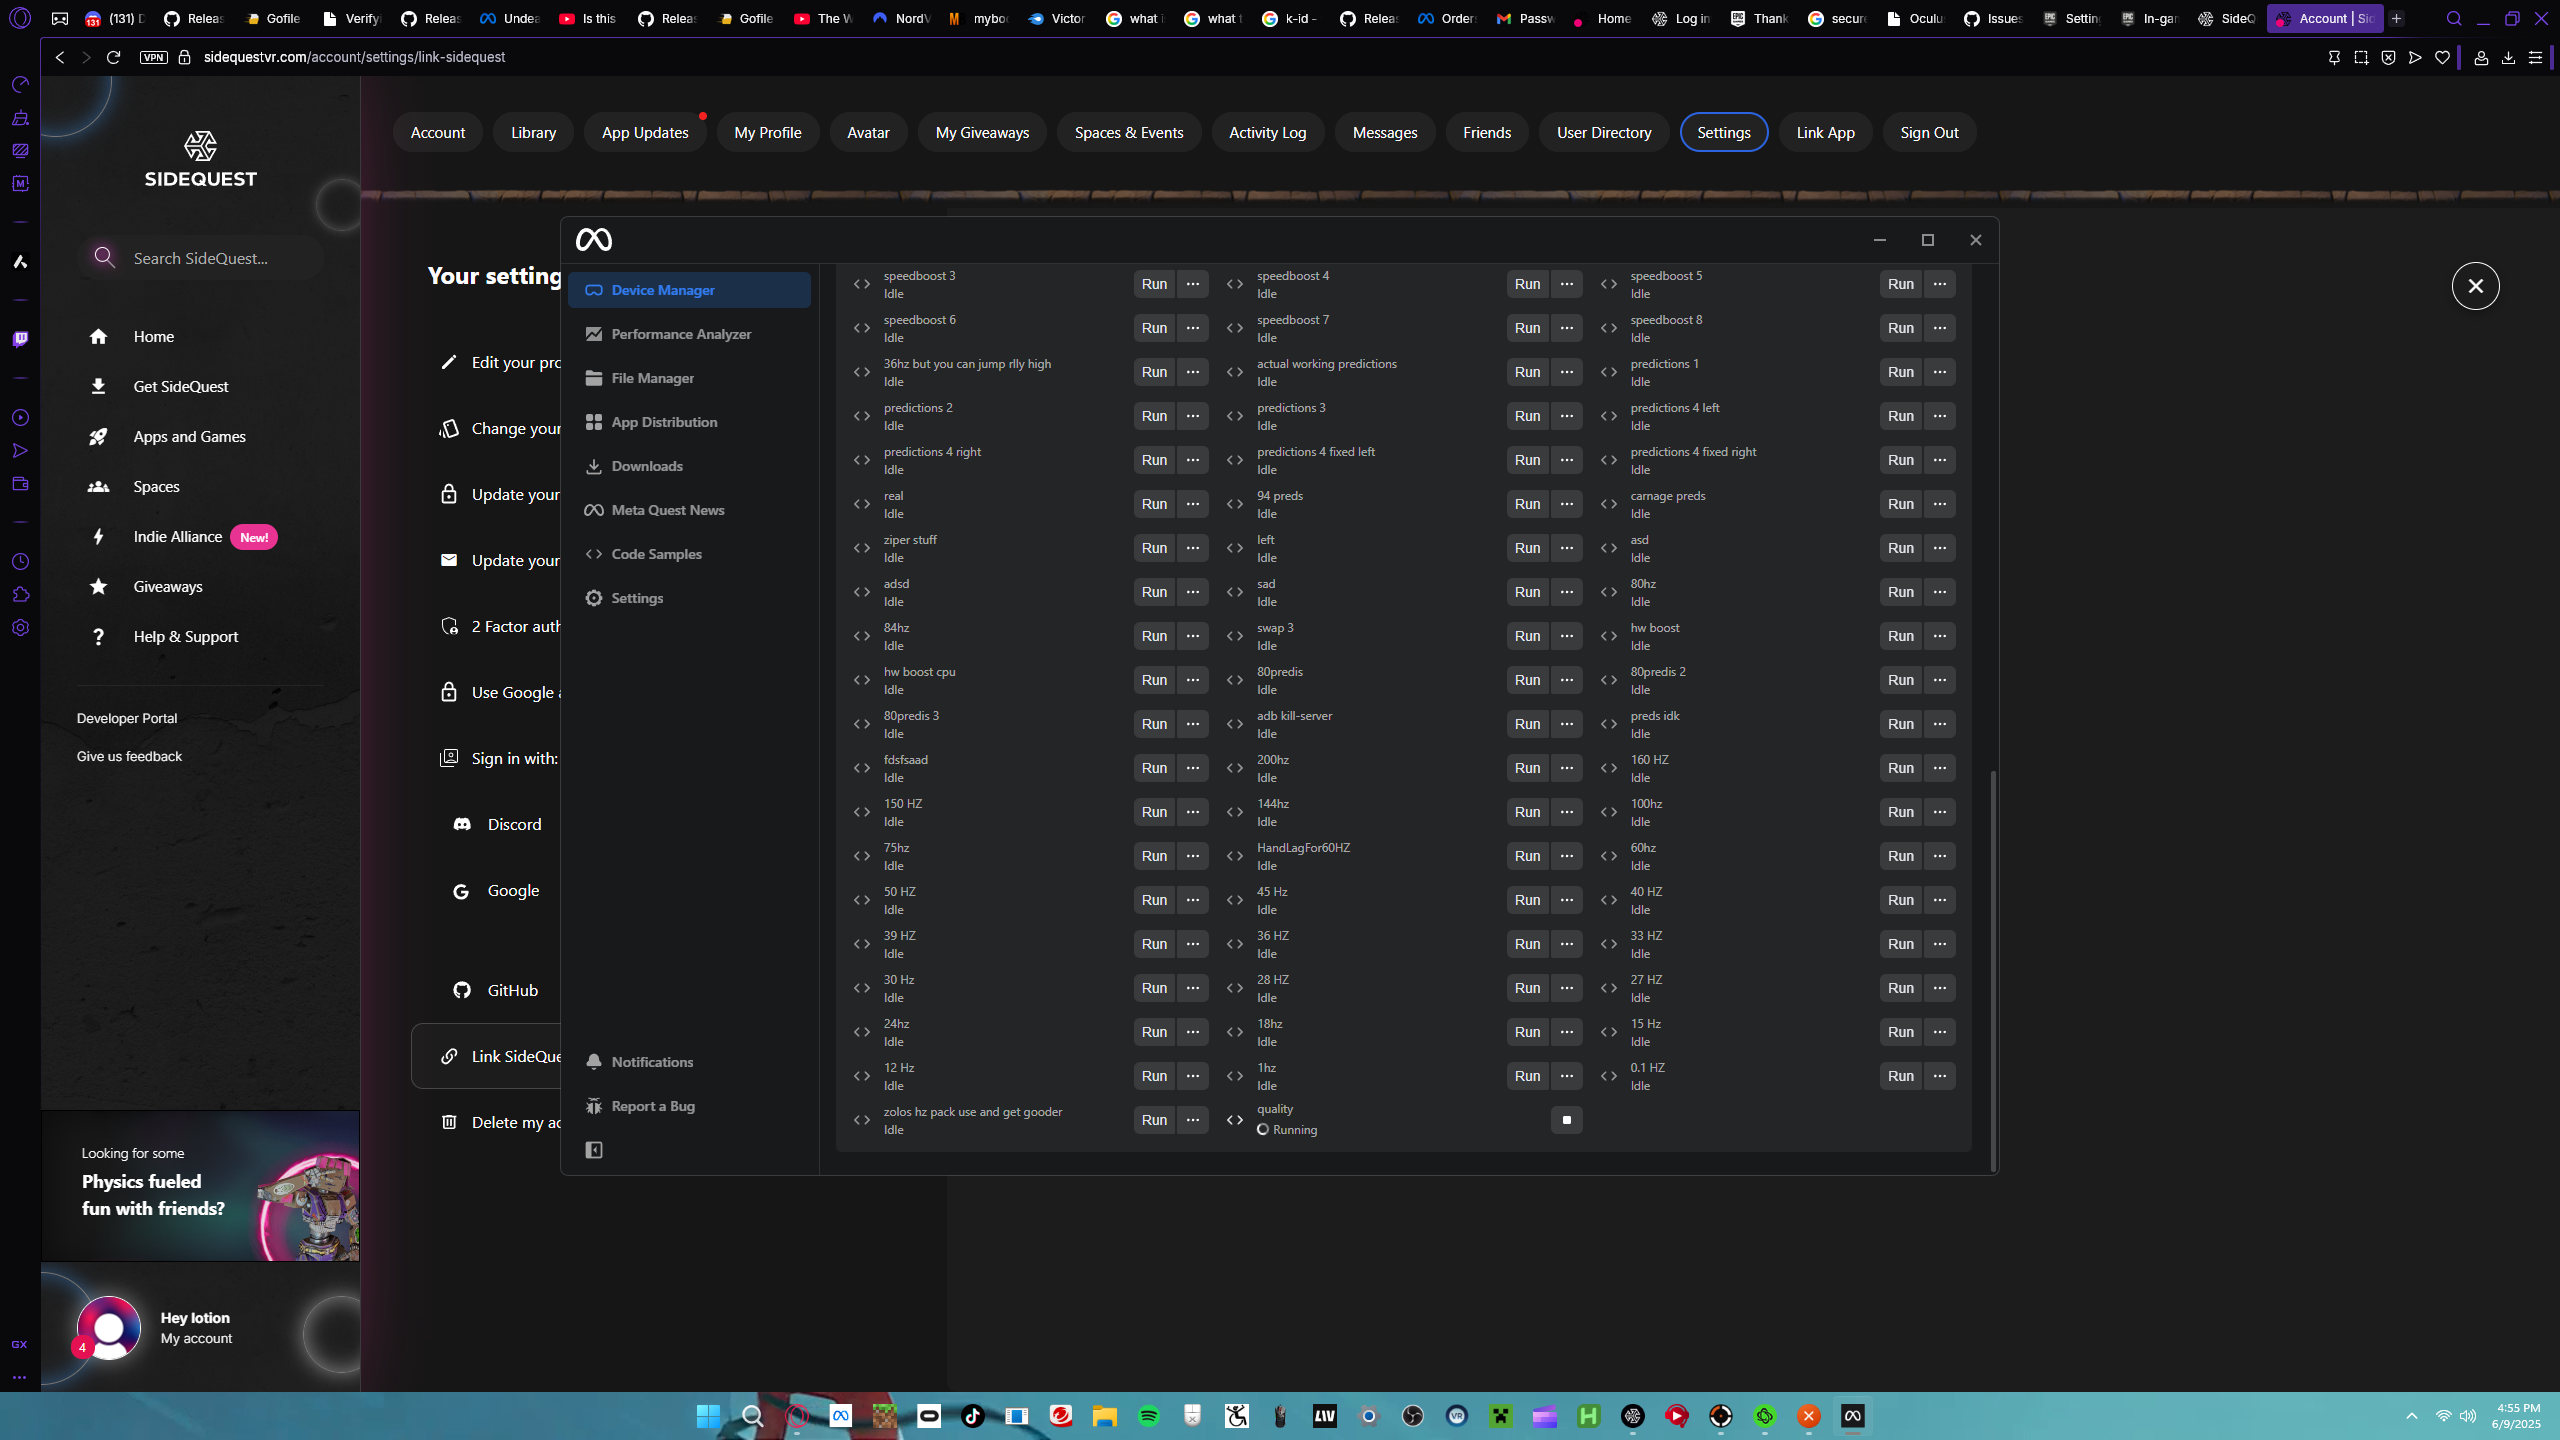Screen dimensions: 2560x1440
Task: Stop the running quality script
Action: pyautogui.click(x=1566, y=1120)
